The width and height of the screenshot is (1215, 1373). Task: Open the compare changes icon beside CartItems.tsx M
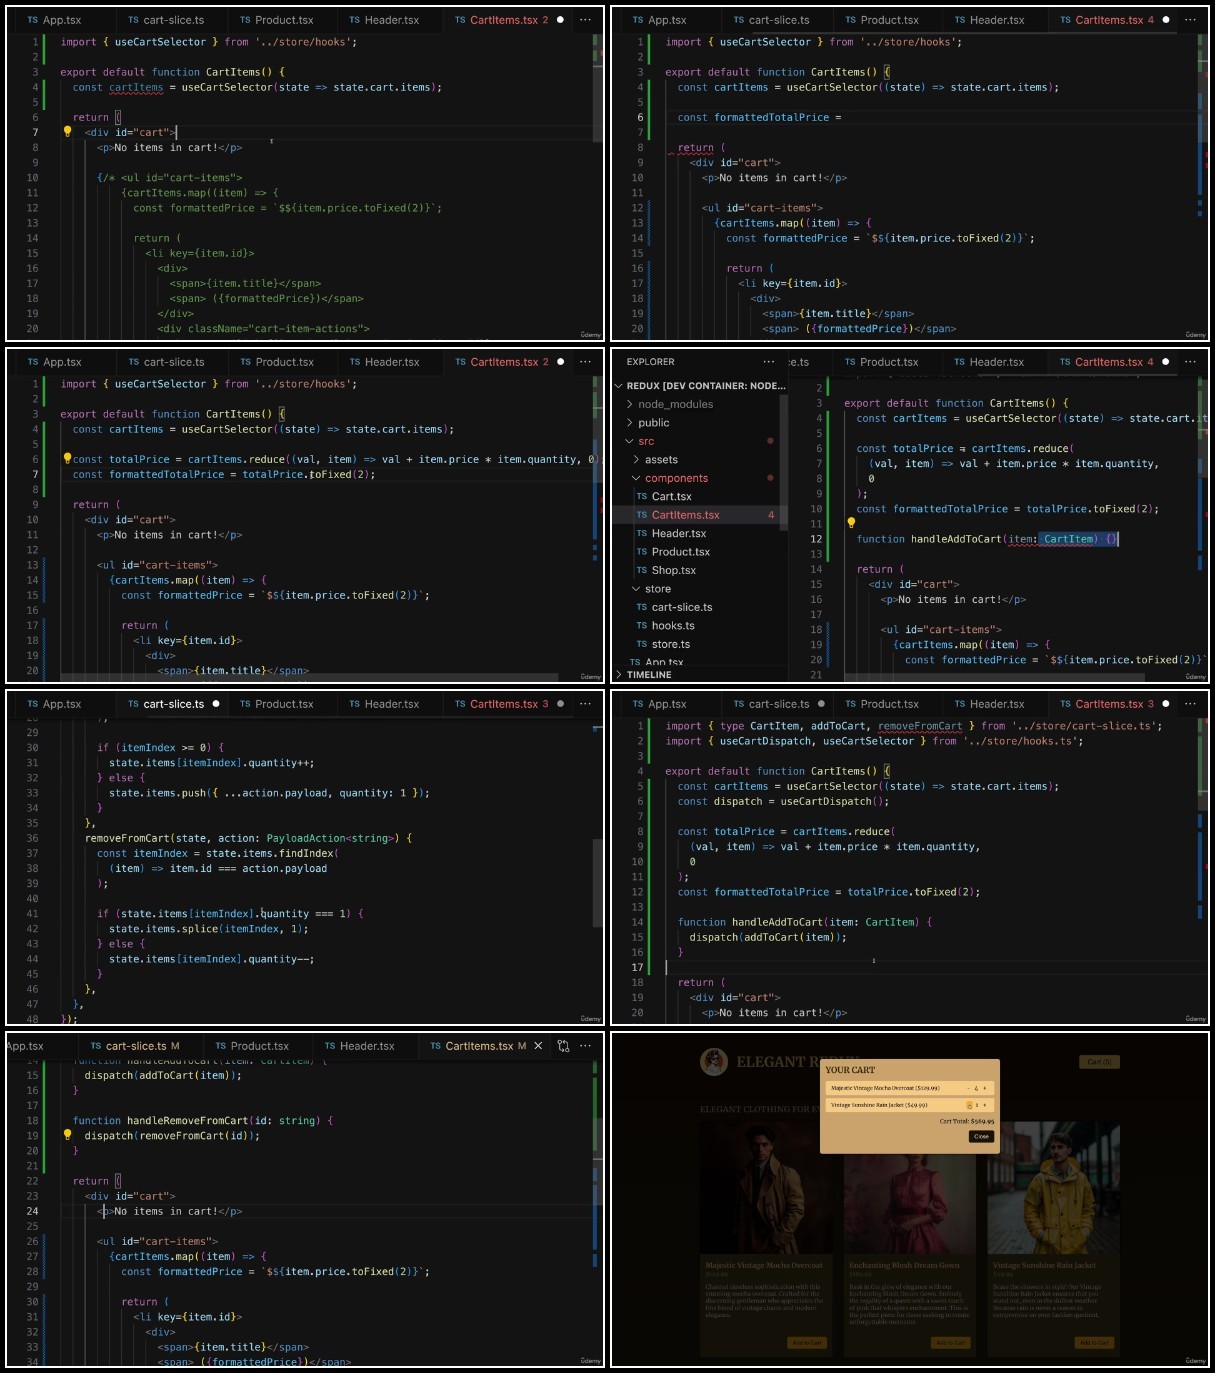(564, 1046)
